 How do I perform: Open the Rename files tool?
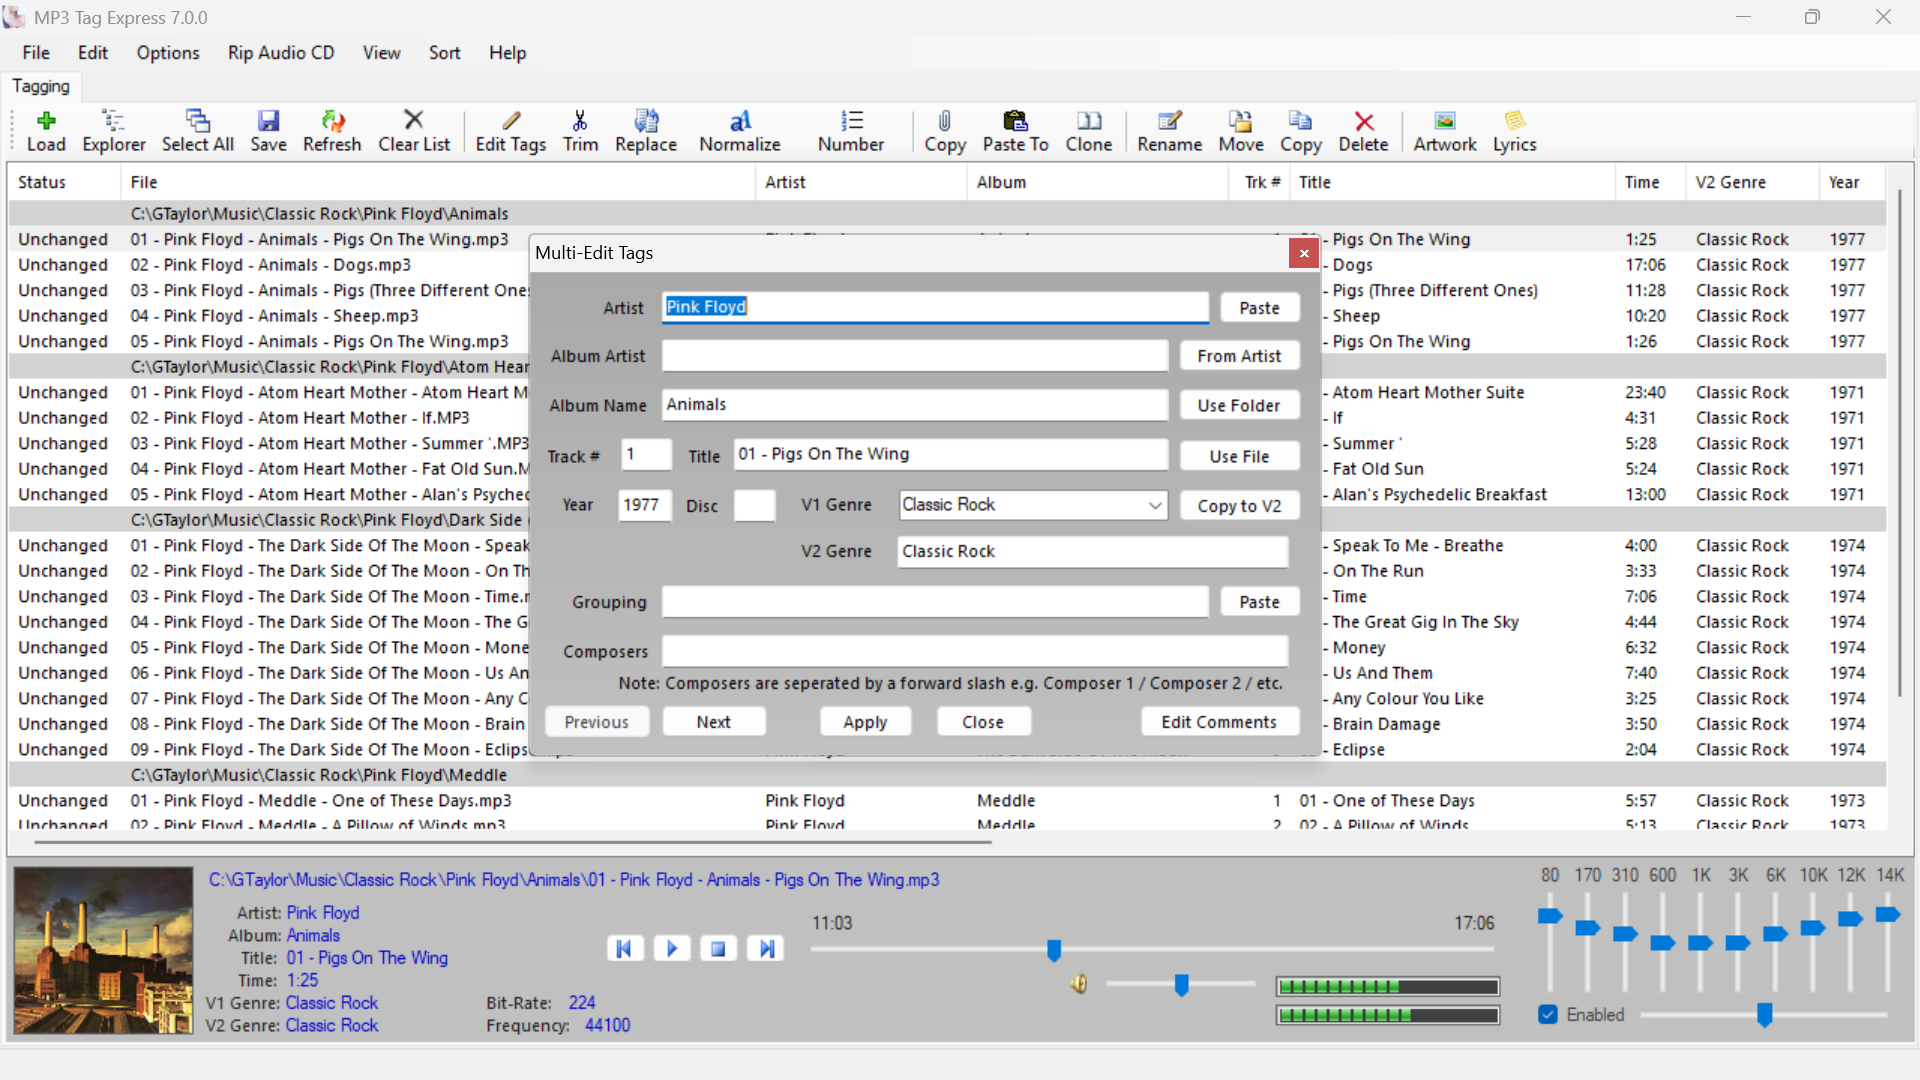tap(1170, 131)
